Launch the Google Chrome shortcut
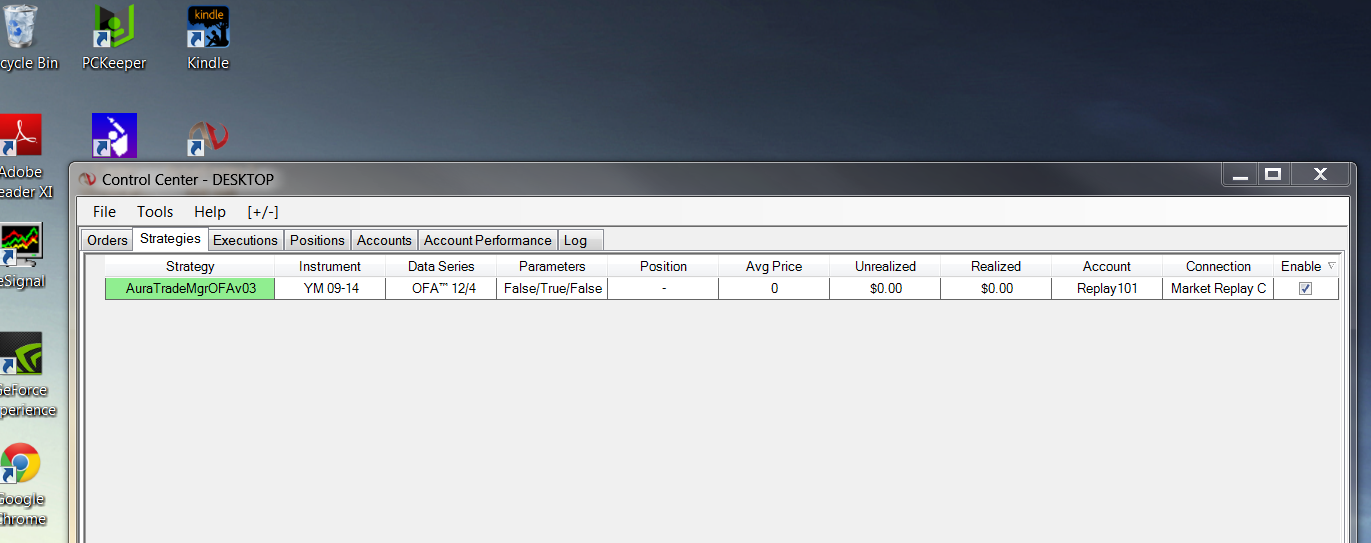Viewport: 1371px width, 543px height. (20, 483)
